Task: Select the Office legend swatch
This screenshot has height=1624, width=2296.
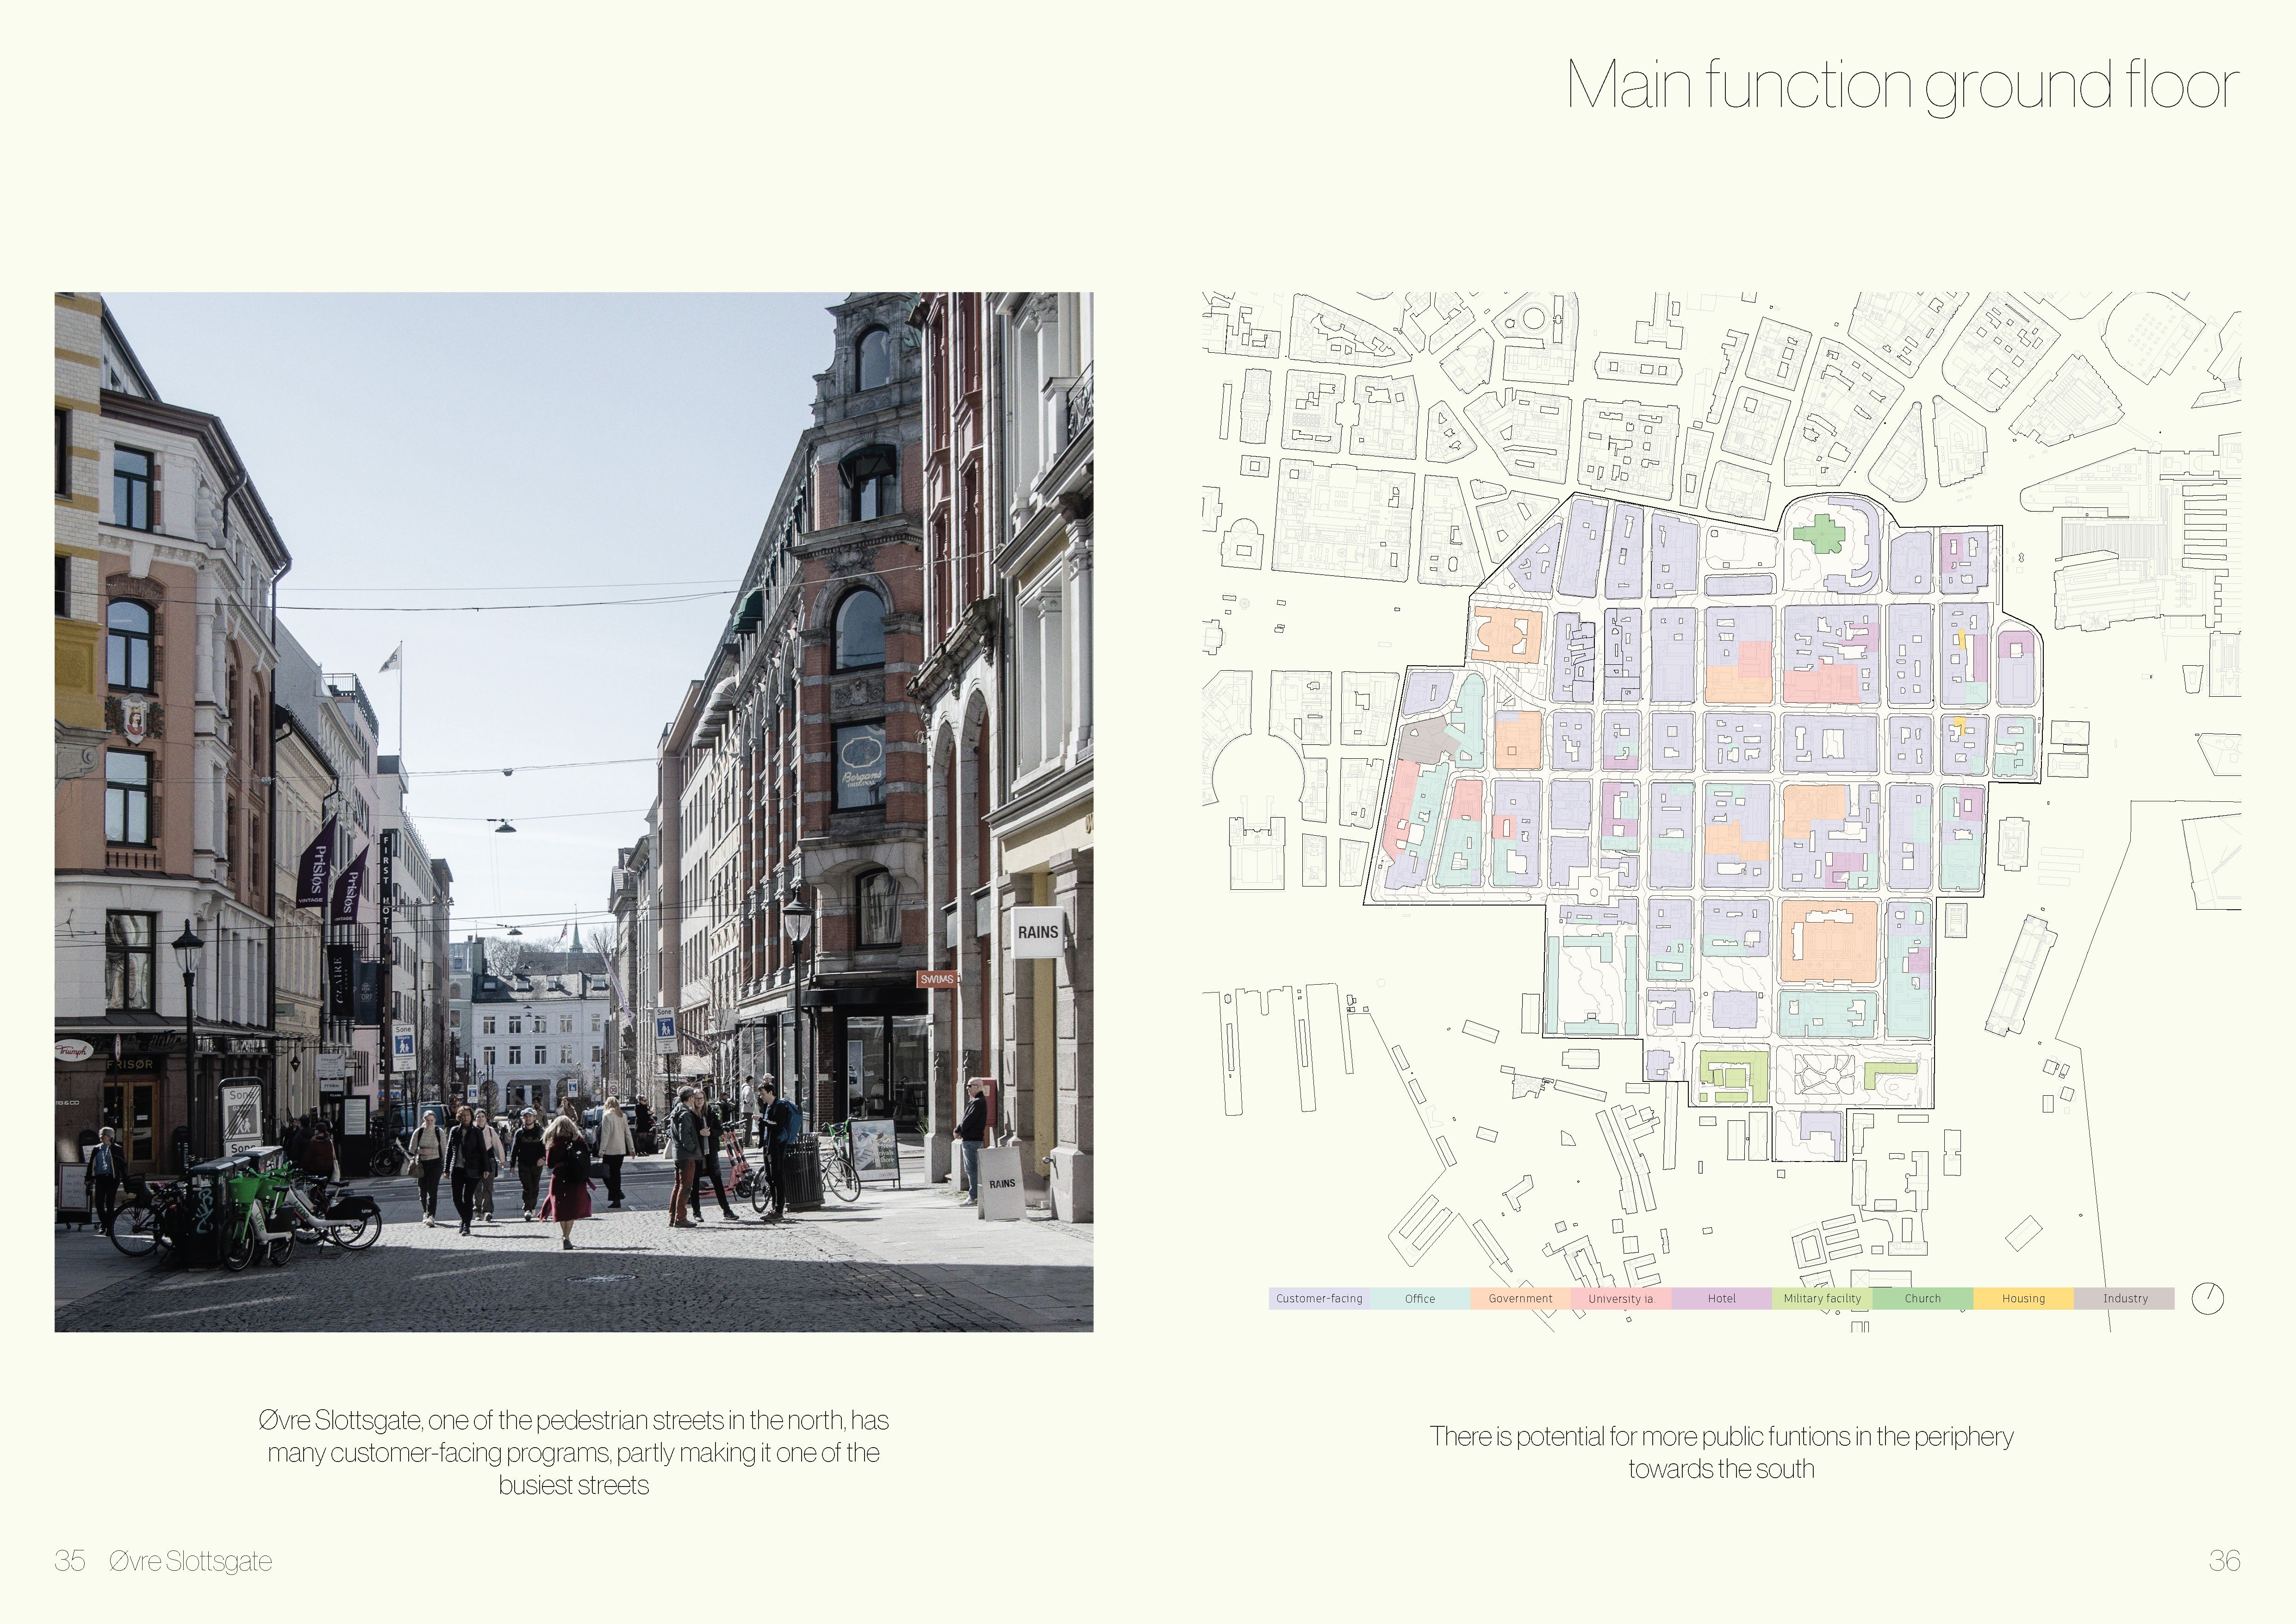Action: coord(1419,1298)
